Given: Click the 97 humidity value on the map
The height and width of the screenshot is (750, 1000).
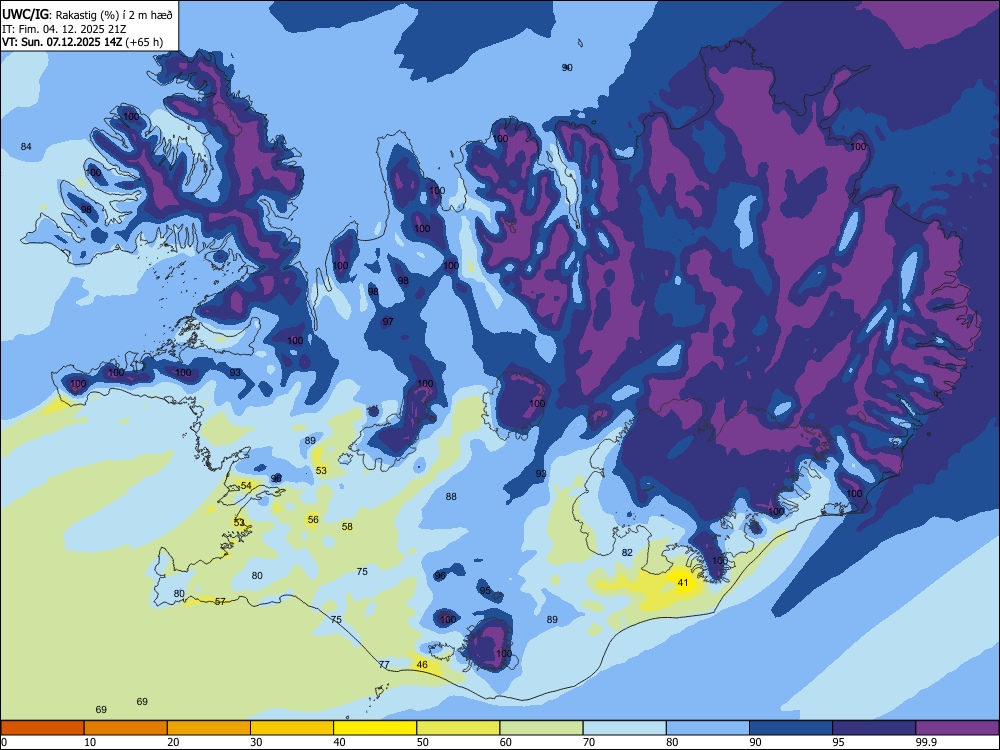Looking at the screenshot, I should [x=388, y=321].
